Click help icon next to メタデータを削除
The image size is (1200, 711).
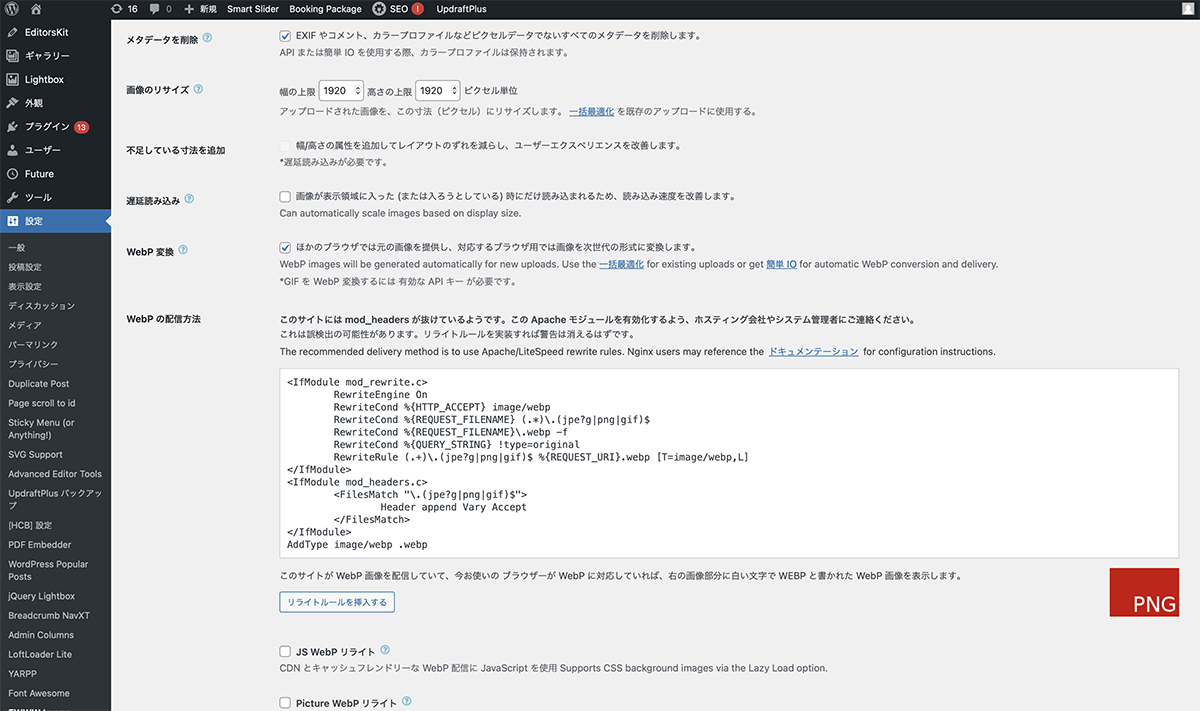pos(208,37)
